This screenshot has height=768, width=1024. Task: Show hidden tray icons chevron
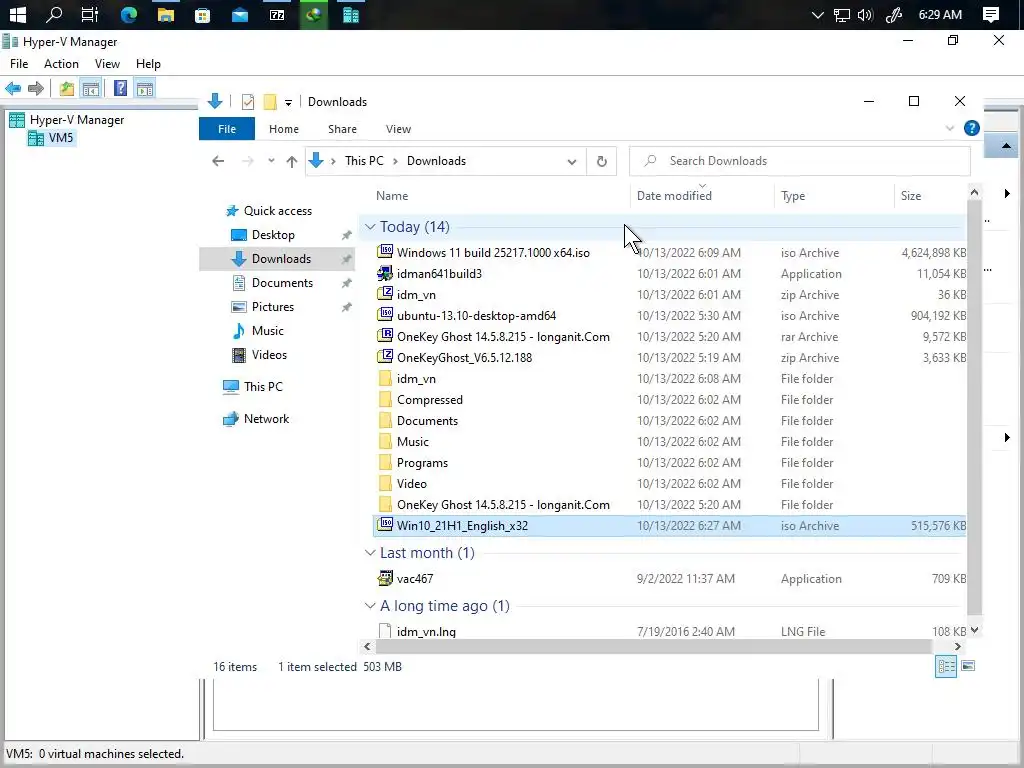pyautogui.click(x=817, y=14)
